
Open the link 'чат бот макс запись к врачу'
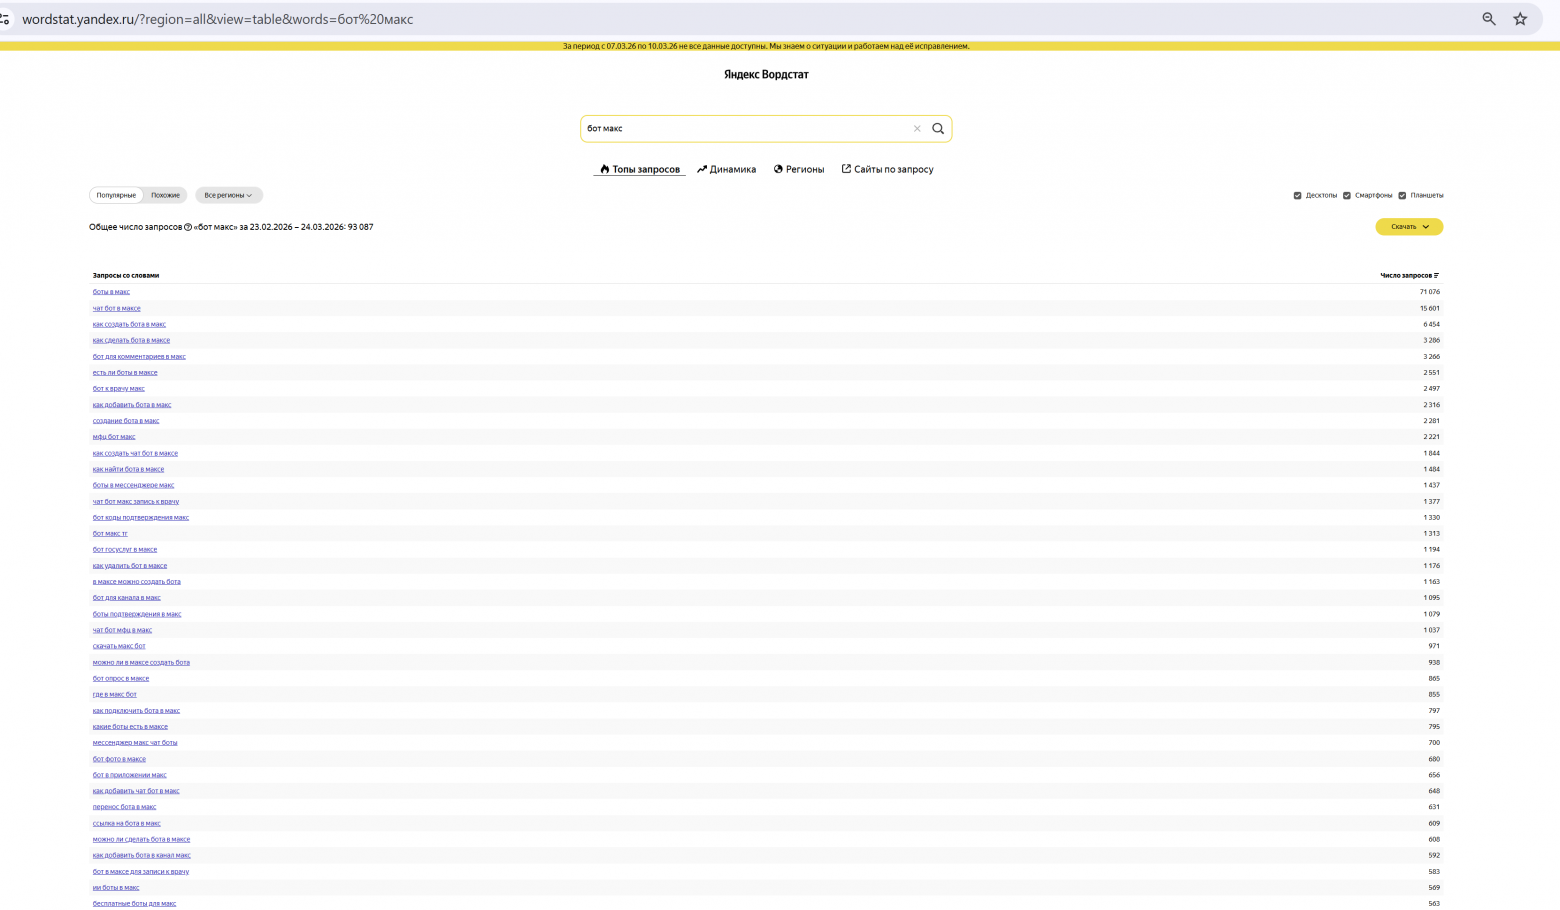point(136,501)
